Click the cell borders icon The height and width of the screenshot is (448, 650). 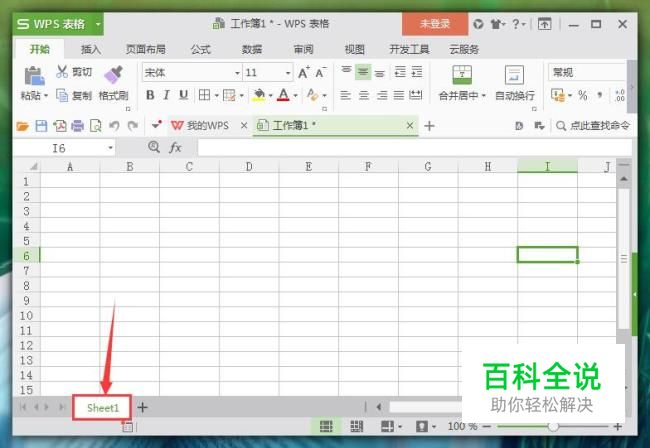click(204, 95)
